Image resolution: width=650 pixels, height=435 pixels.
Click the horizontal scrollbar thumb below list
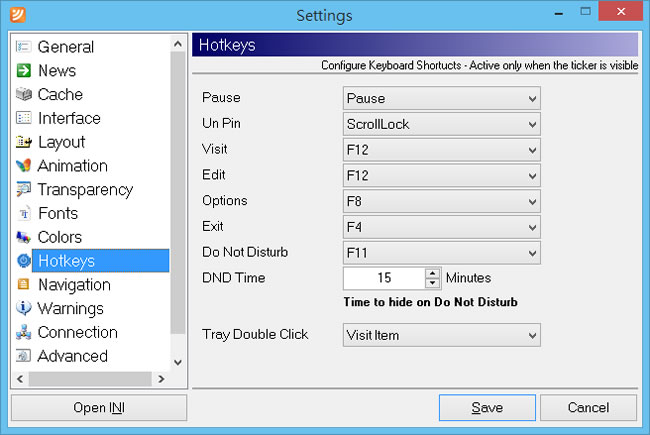click(90, 379)
